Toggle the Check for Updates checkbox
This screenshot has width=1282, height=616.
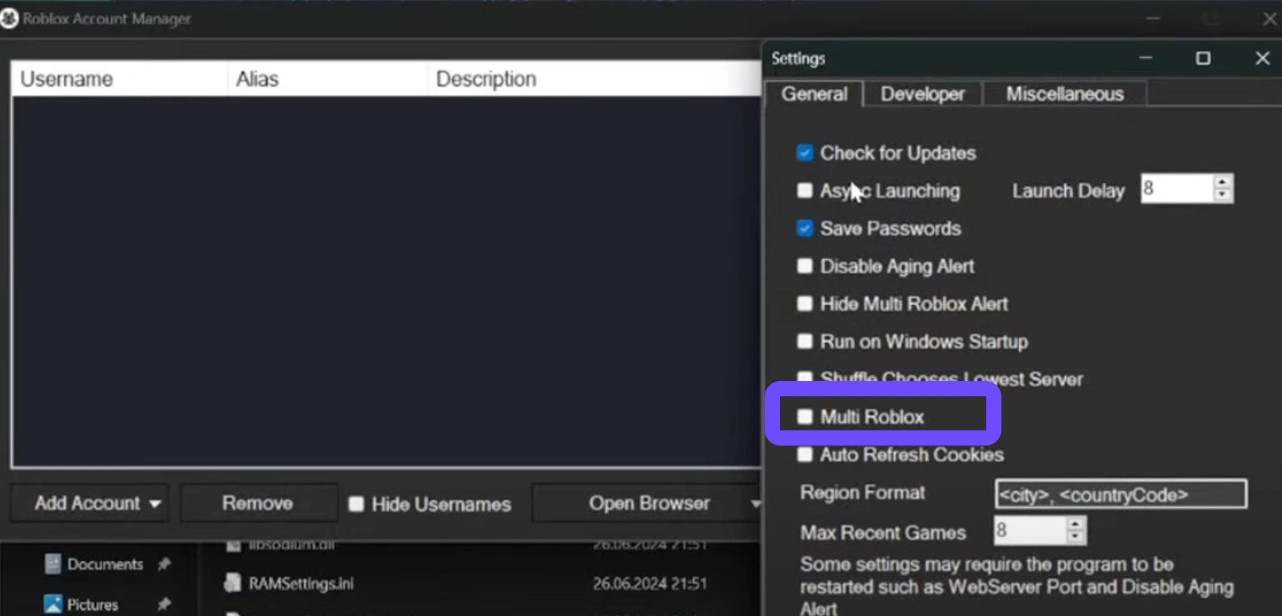click(805, 153)
